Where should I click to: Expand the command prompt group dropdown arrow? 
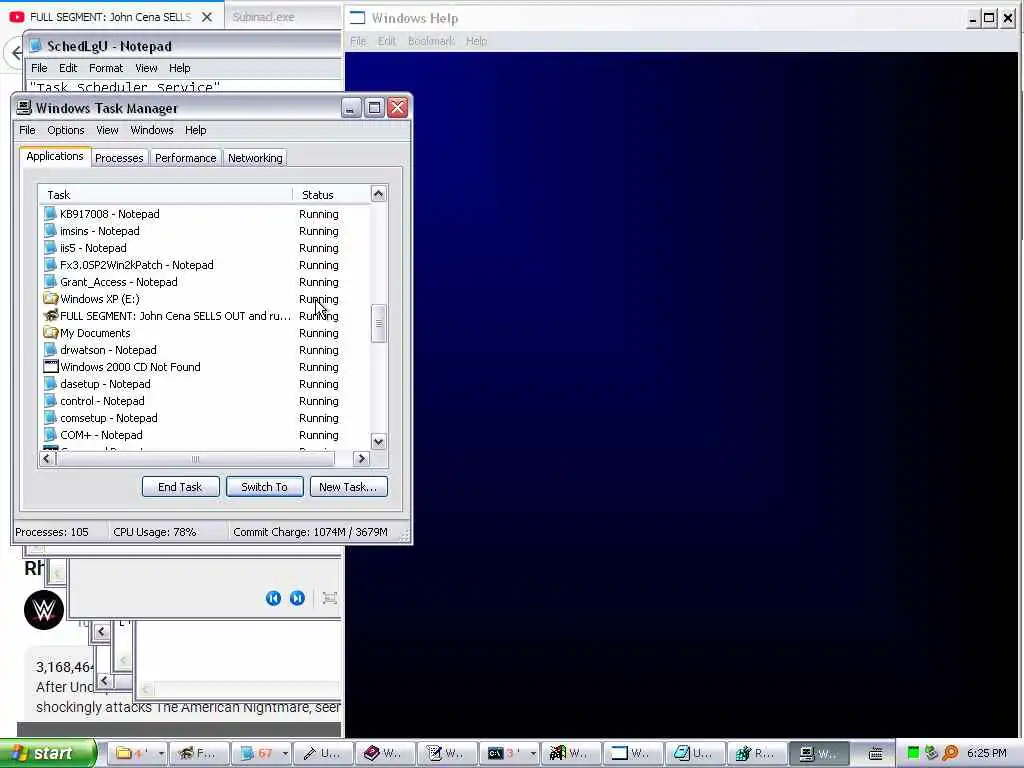[533, 753]
